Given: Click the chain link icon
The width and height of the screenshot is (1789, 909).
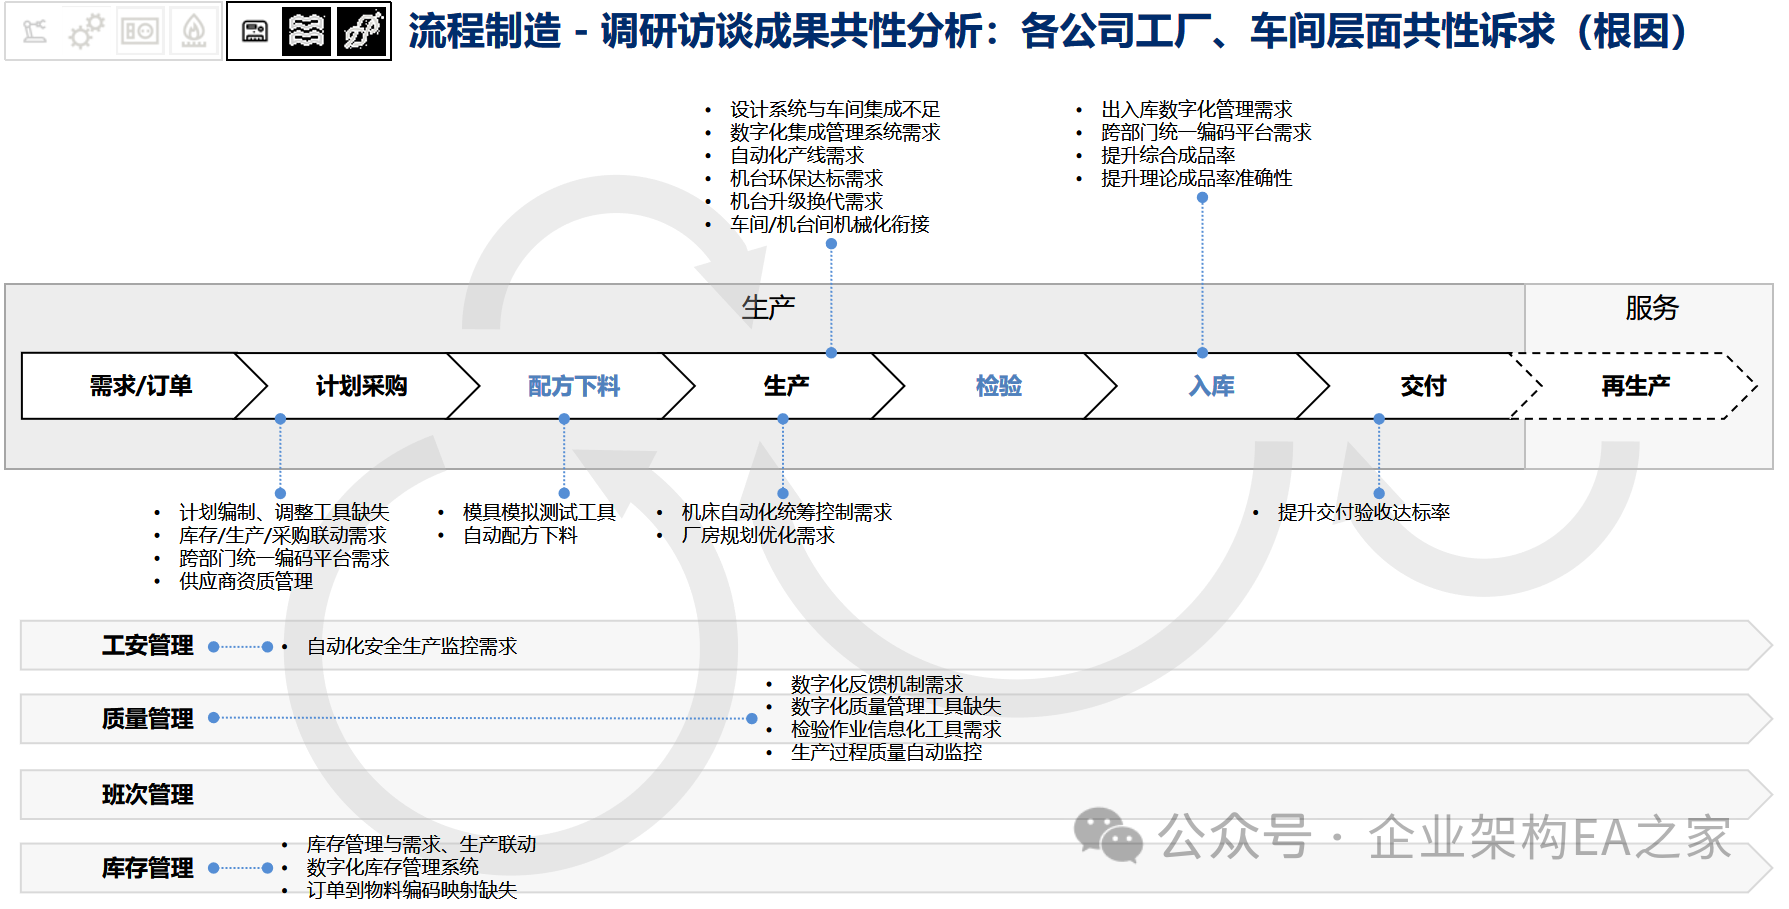Looking at the screenshot, I should click(x=361, y=32).
